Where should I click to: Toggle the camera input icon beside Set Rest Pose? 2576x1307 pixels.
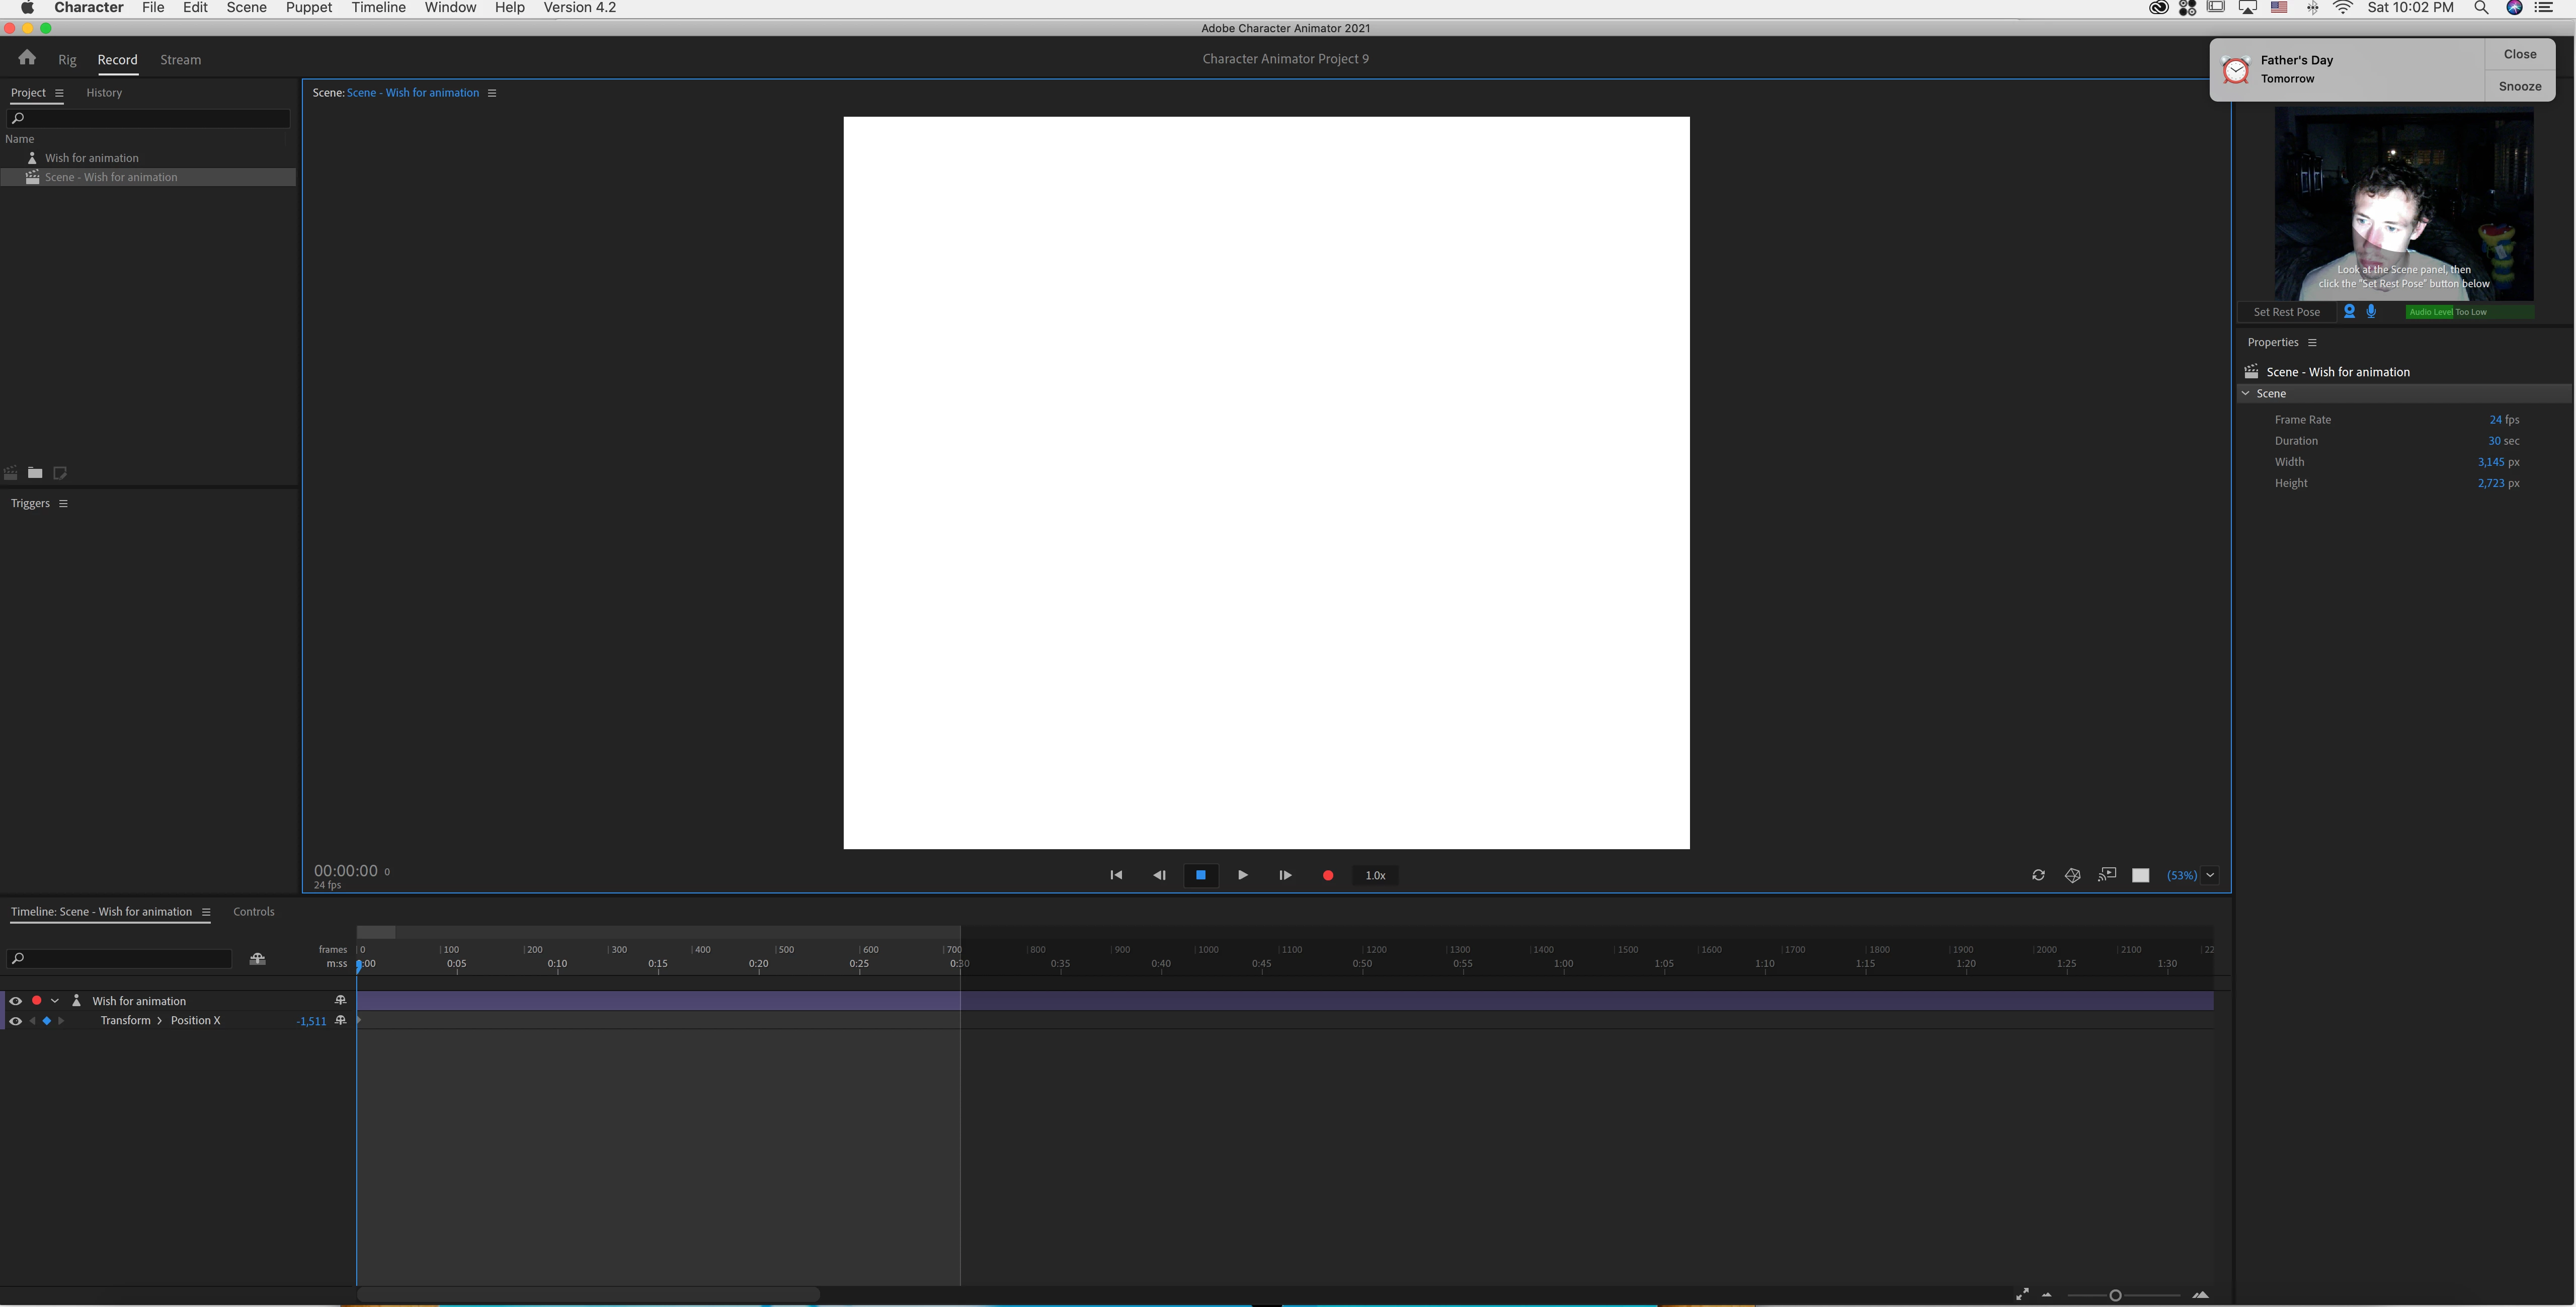coord(2349,311)
